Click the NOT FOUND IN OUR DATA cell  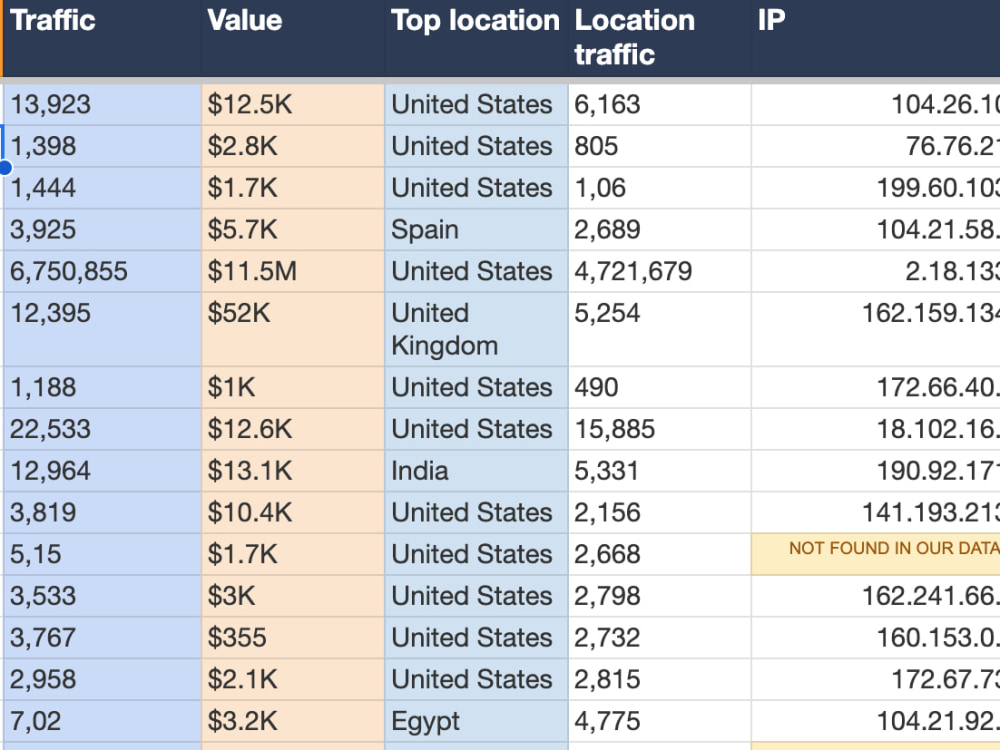tap(876, 555)
